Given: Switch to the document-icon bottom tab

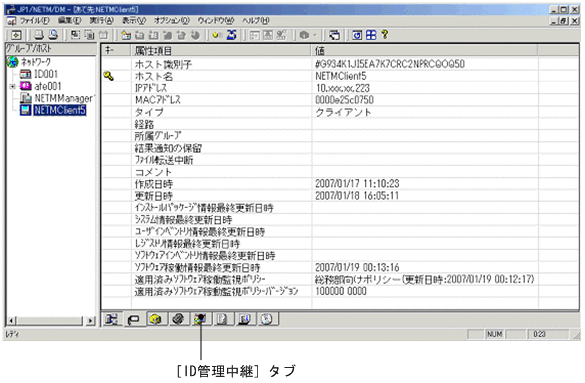Looking at the screenshot, I should [222, 319].
